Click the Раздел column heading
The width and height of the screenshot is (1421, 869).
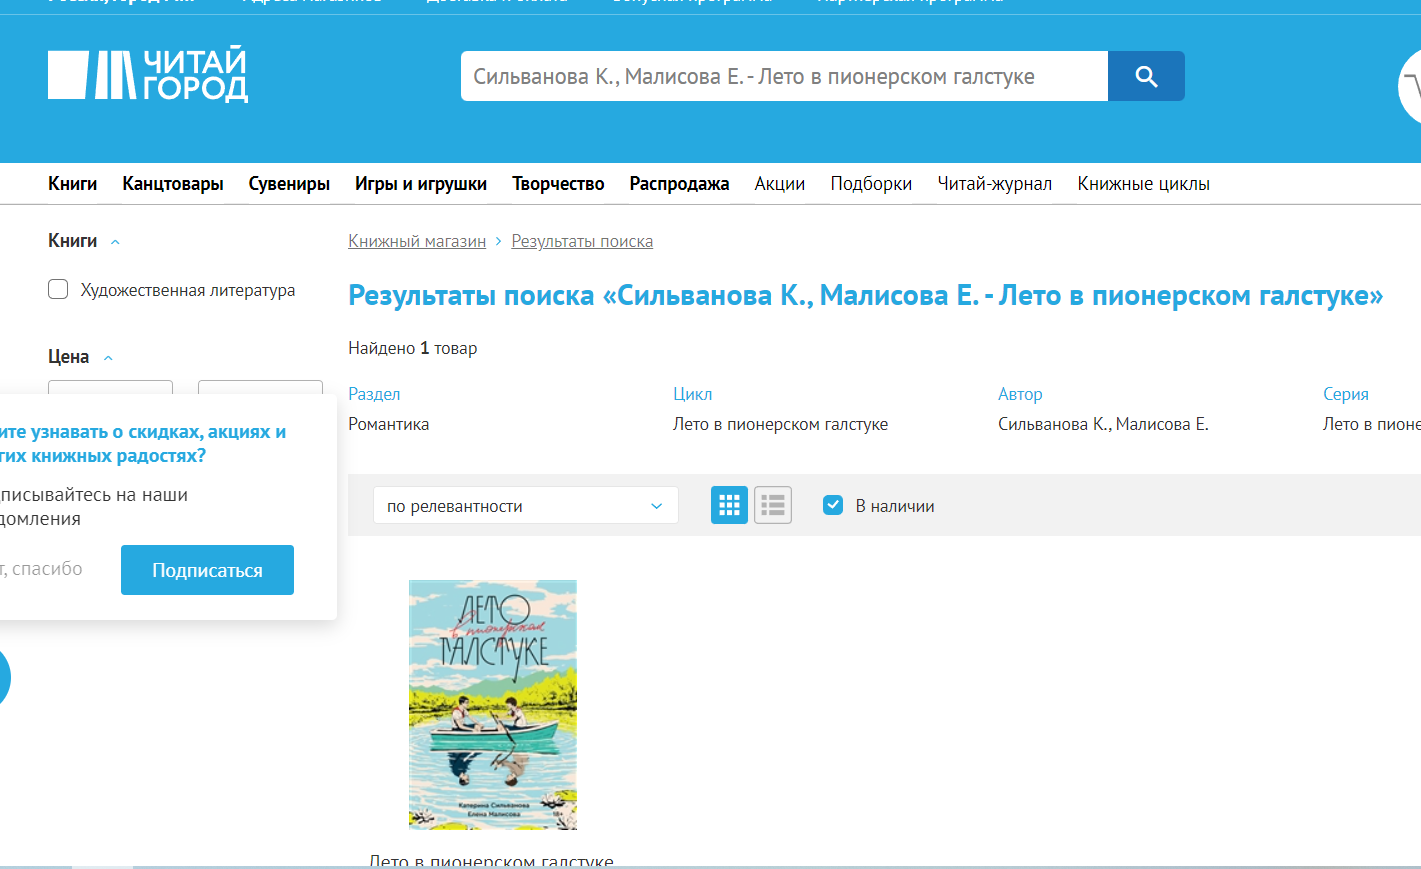pyautogui.click(x=374, y=394)
